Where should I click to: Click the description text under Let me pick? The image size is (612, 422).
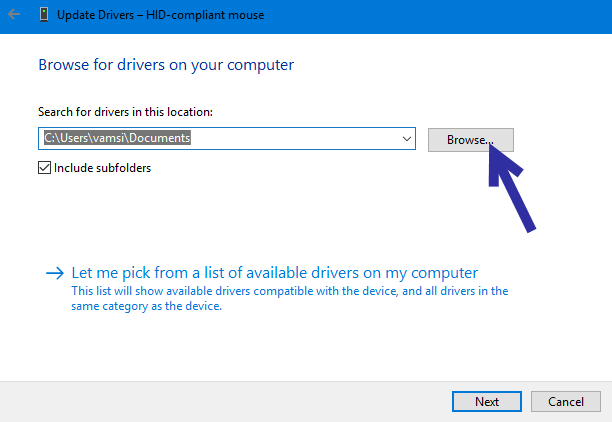pyautogui.click(x=290, y=299)
